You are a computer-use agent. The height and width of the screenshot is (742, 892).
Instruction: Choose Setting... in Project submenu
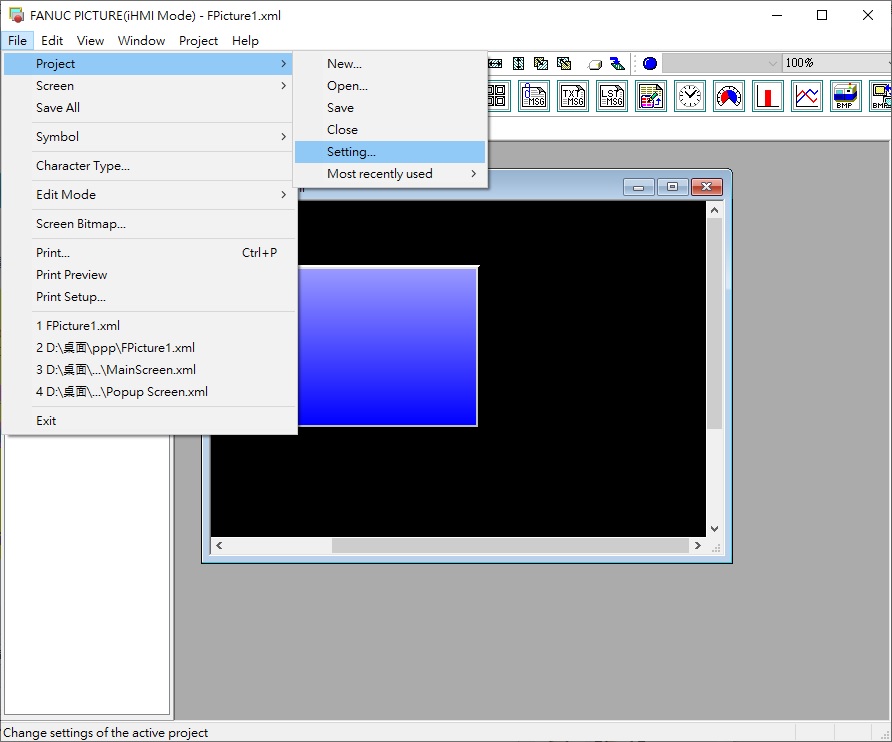tap(351, 152)
